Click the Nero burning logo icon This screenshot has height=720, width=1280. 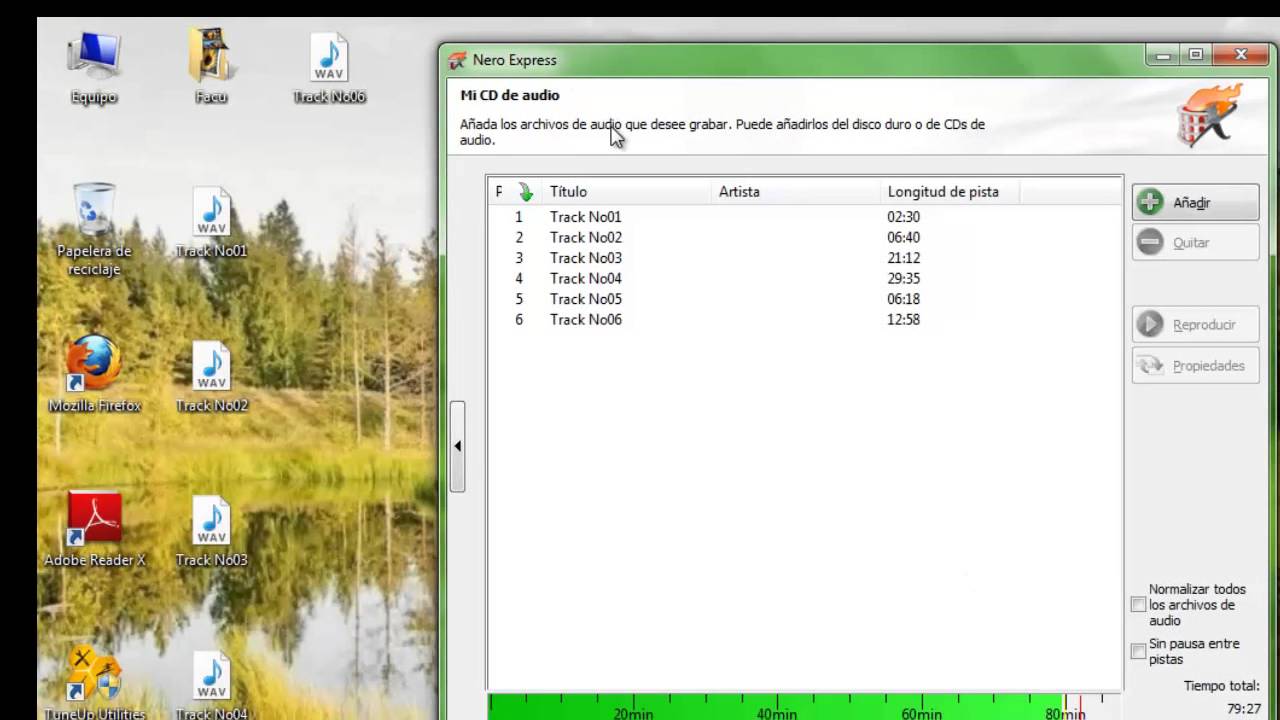(1209, 116)
